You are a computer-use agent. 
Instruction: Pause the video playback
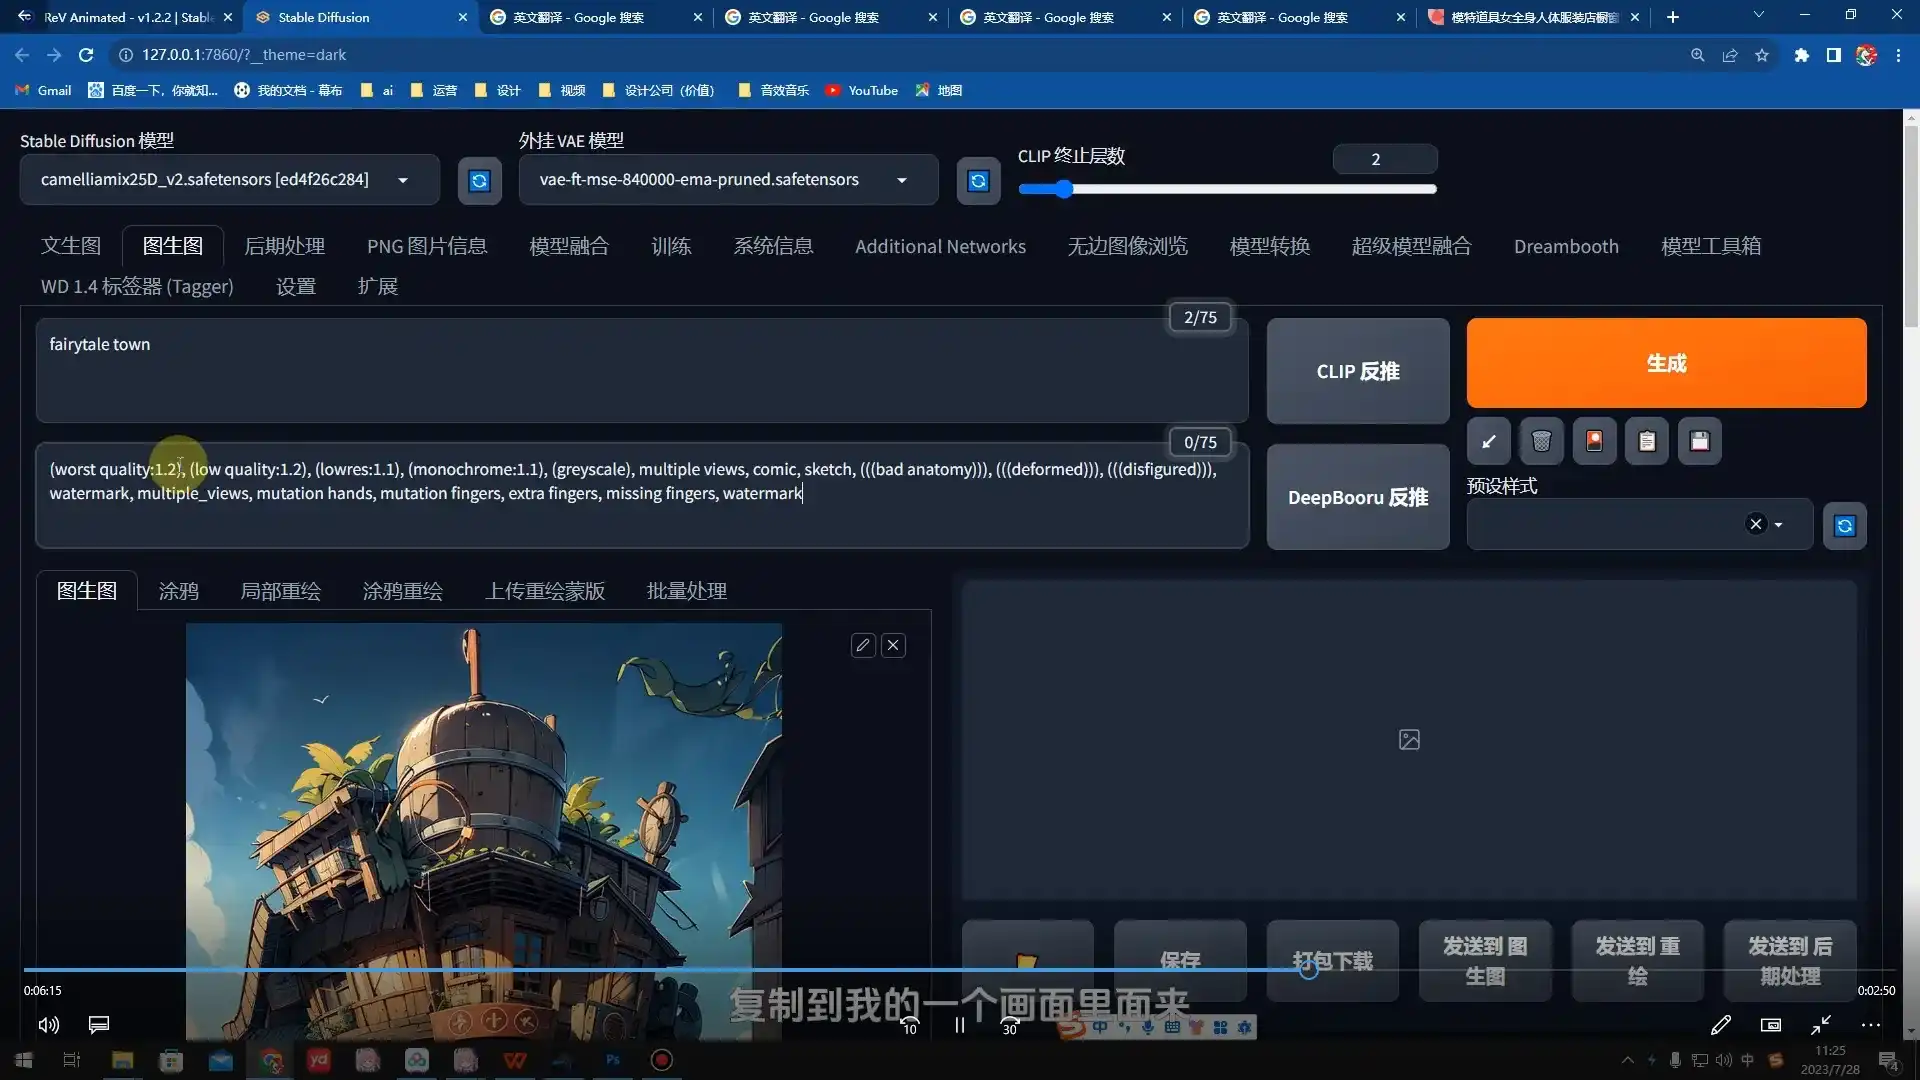coord(959,1024)
